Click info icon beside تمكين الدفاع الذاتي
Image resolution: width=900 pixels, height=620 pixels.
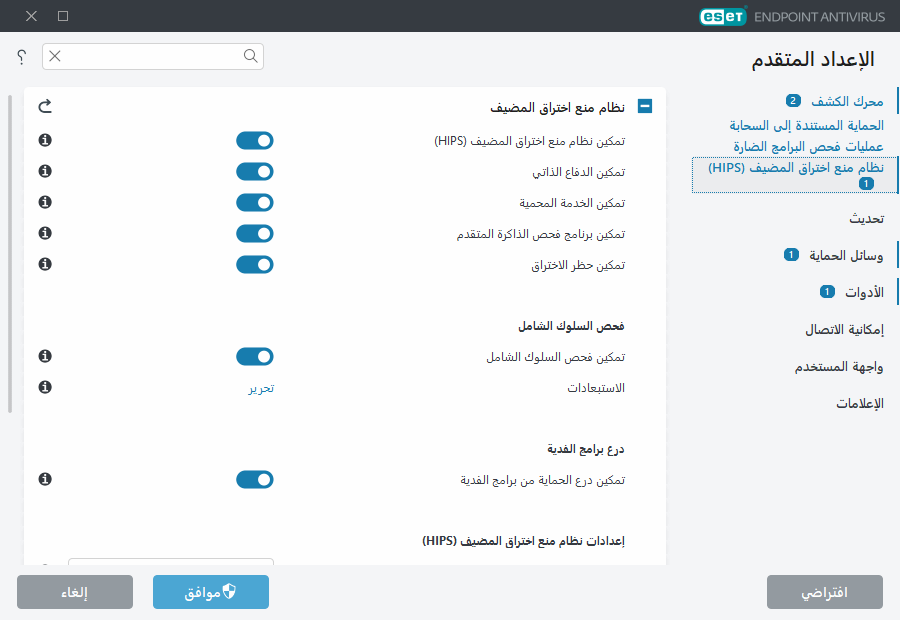(x=44, y=172)
